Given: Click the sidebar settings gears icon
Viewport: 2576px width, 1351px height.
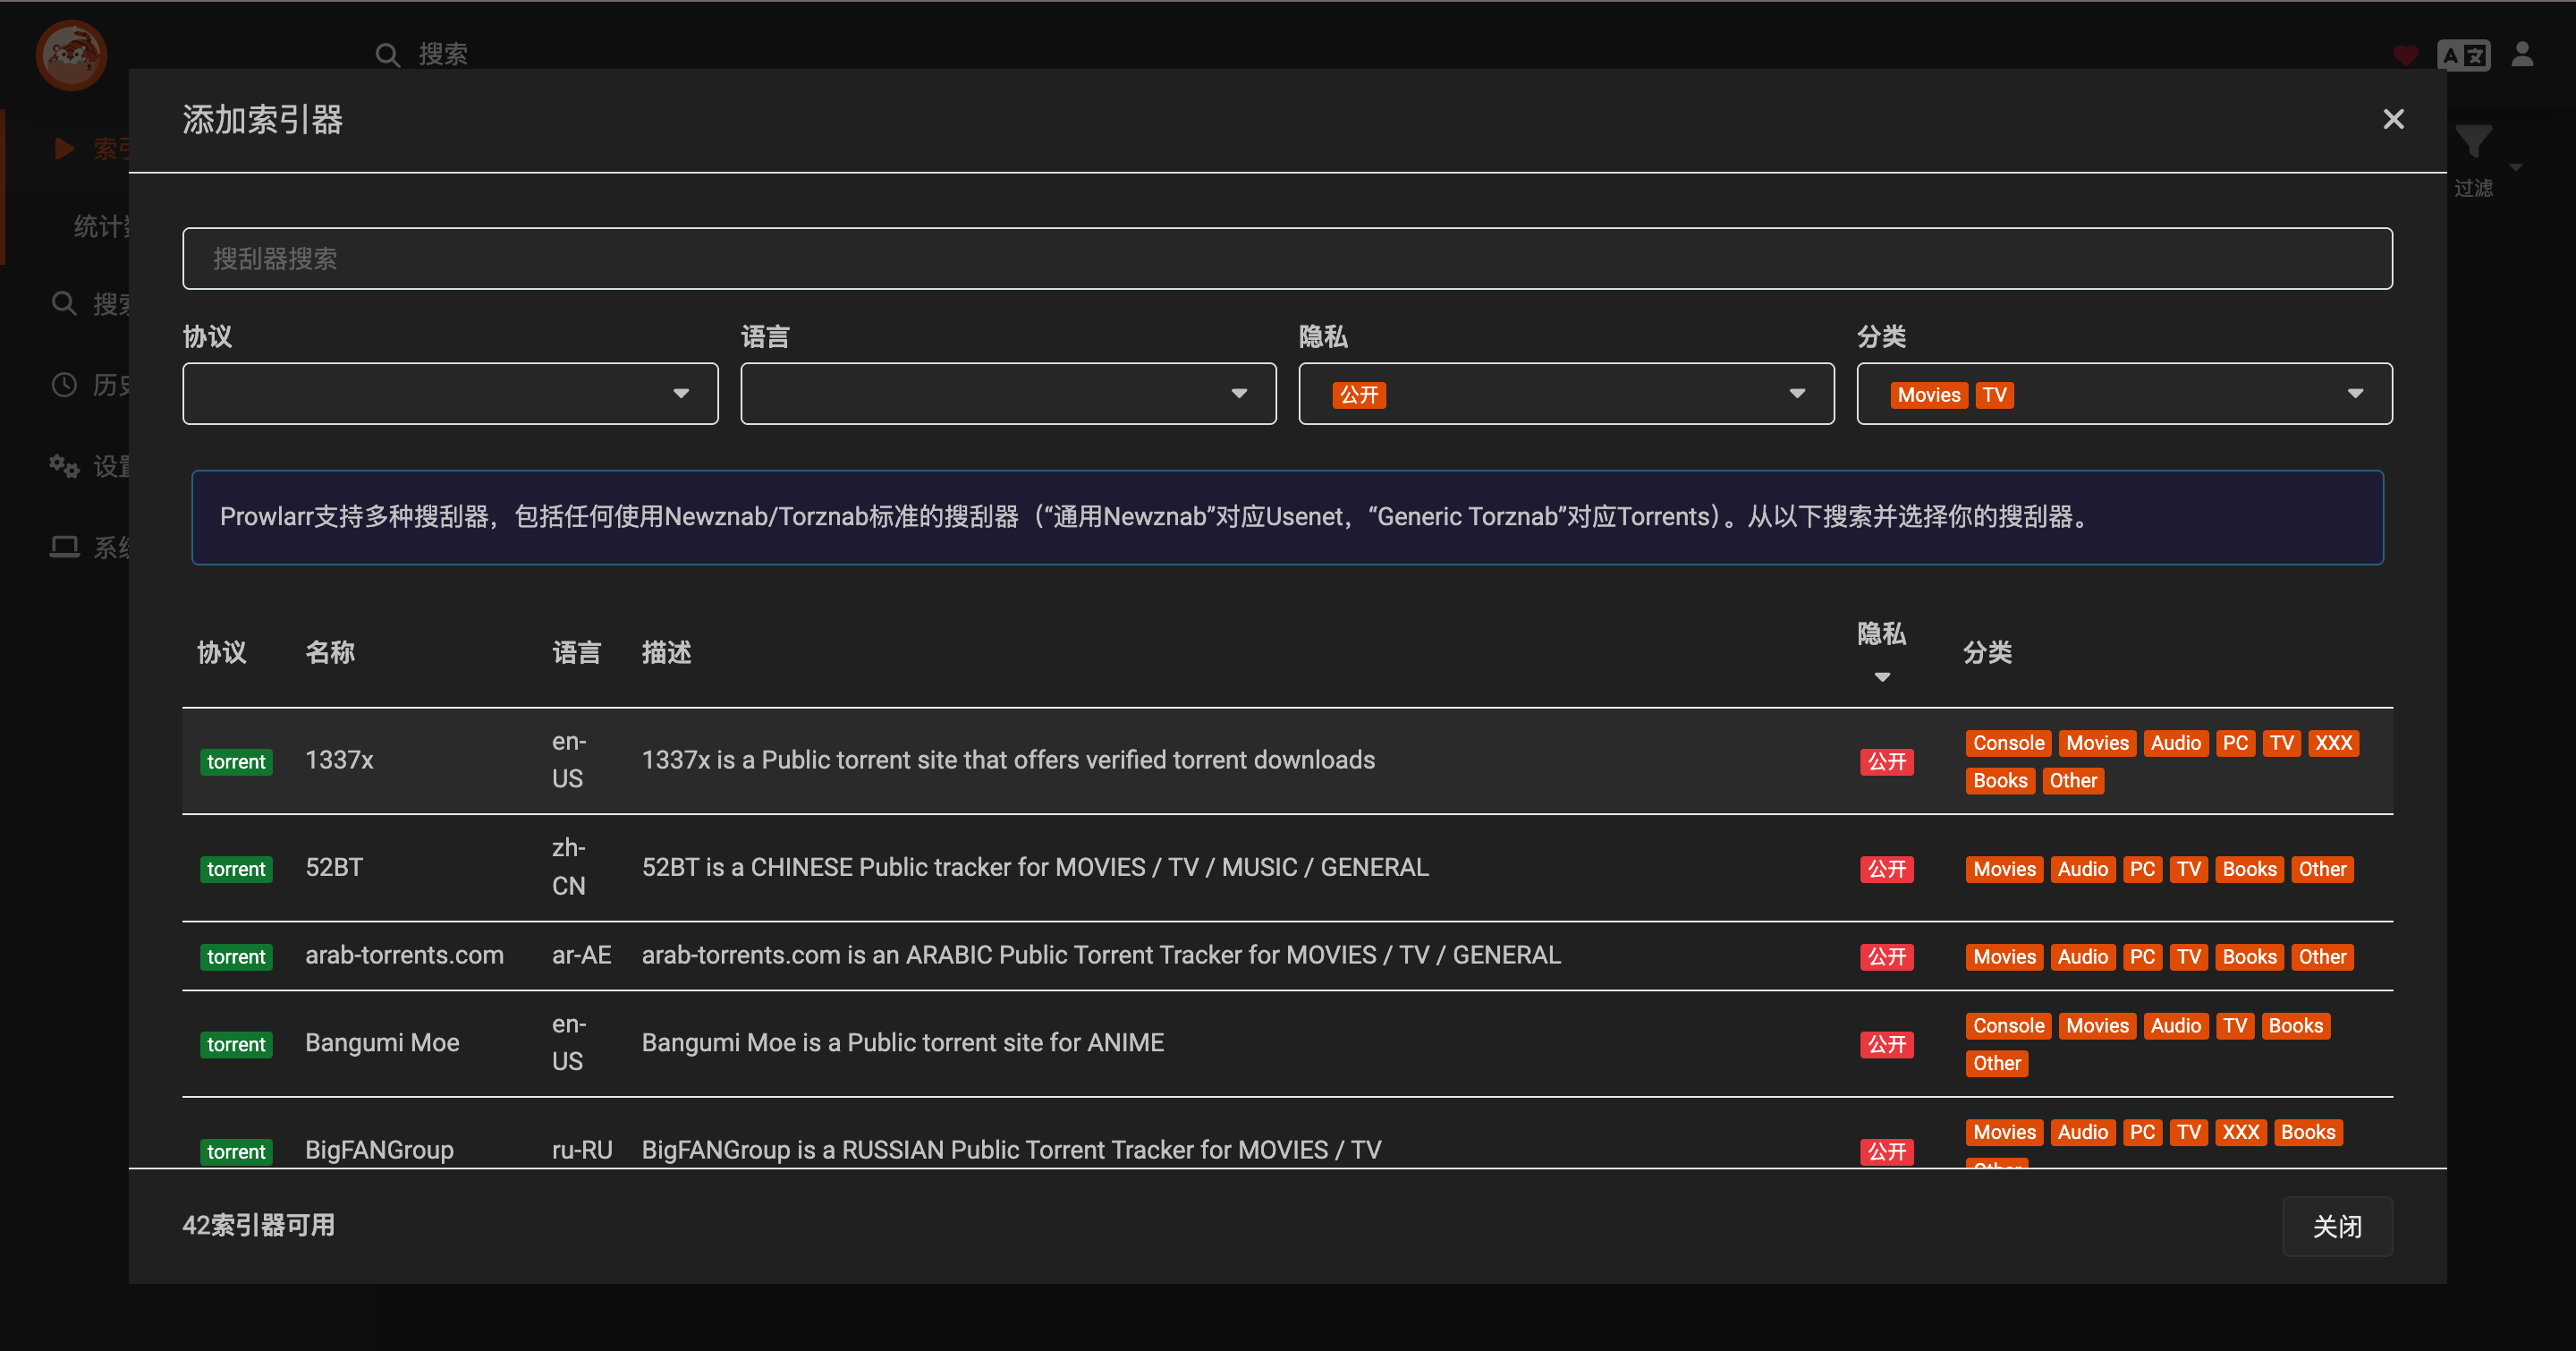Looking at the screenshot, I should point(64,466).
